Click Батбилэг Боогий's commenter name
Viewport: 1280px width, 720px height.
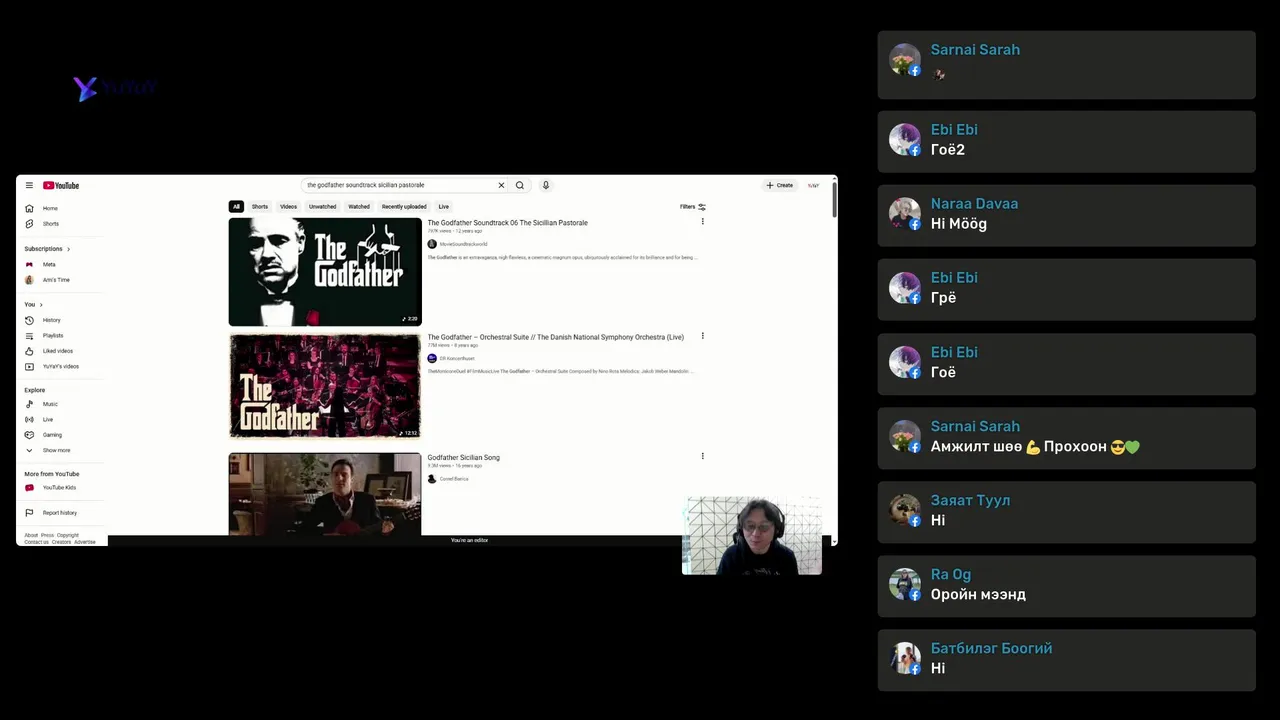coord(991,648)
